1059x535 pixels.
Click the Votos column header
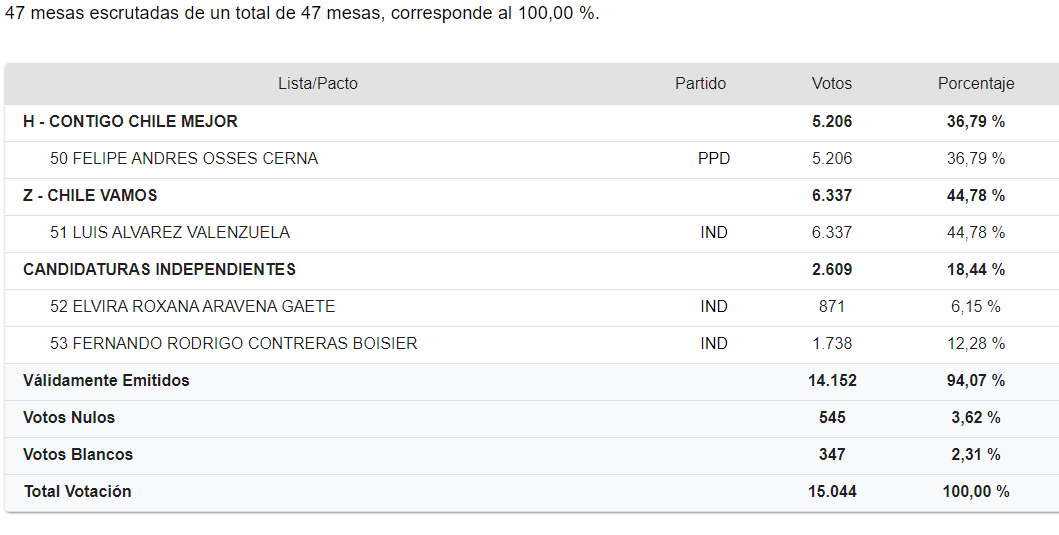point(831,84)
